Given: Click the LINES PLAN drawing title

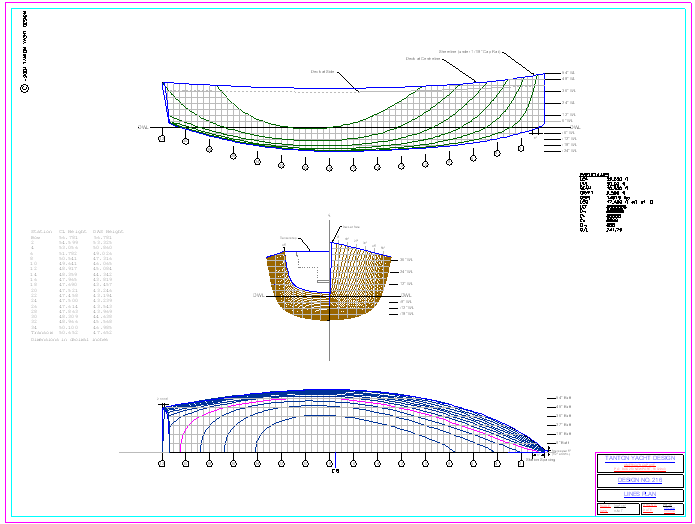Looking at the screenshot, I should click(640, 494).
